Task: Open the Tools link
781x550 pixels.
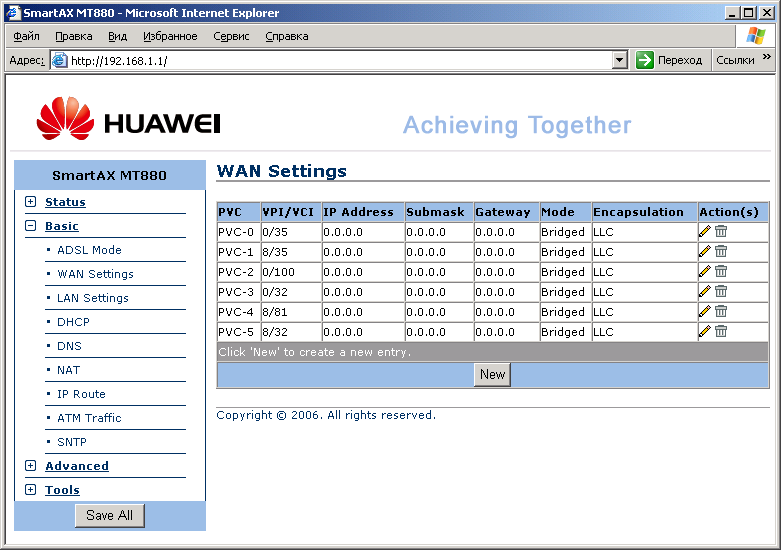Action: pos(62,490)
